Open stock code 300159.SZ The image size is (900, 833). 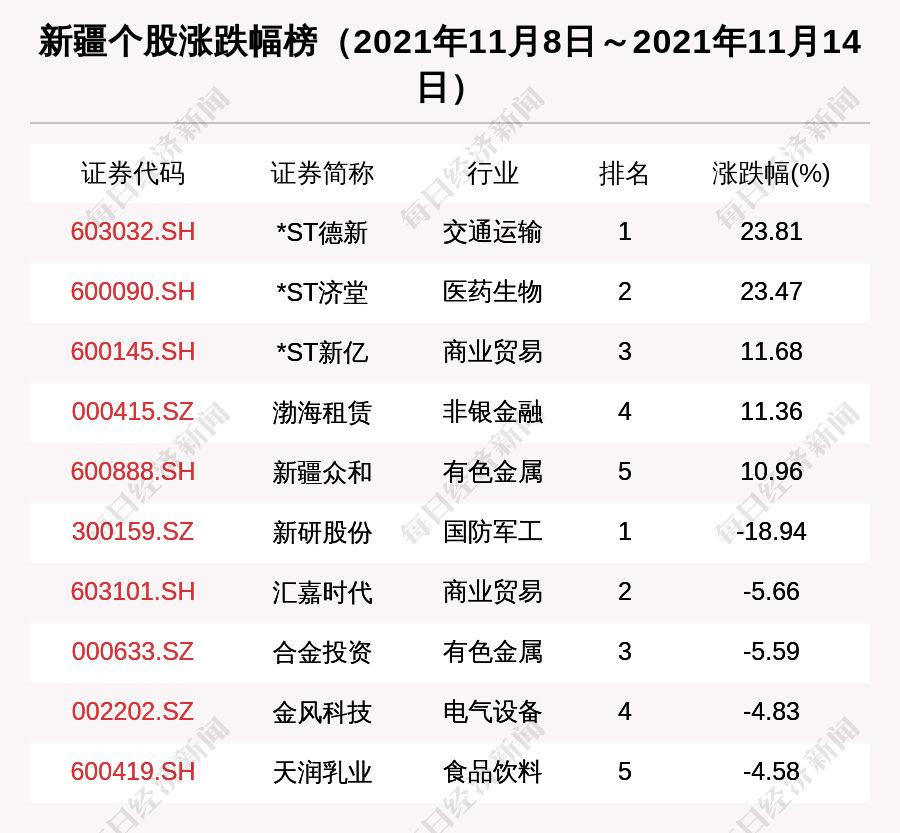[x=133, y=532]
